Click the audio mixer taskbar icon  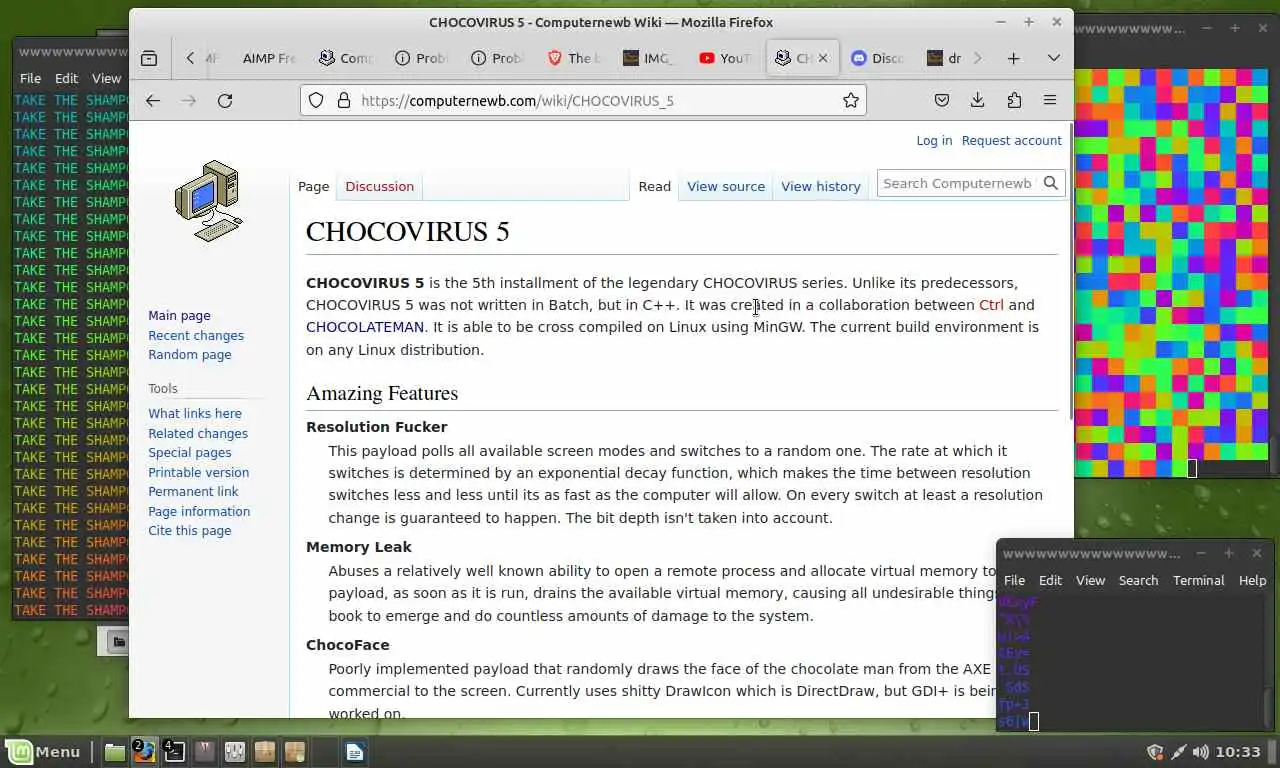[235, 751]
